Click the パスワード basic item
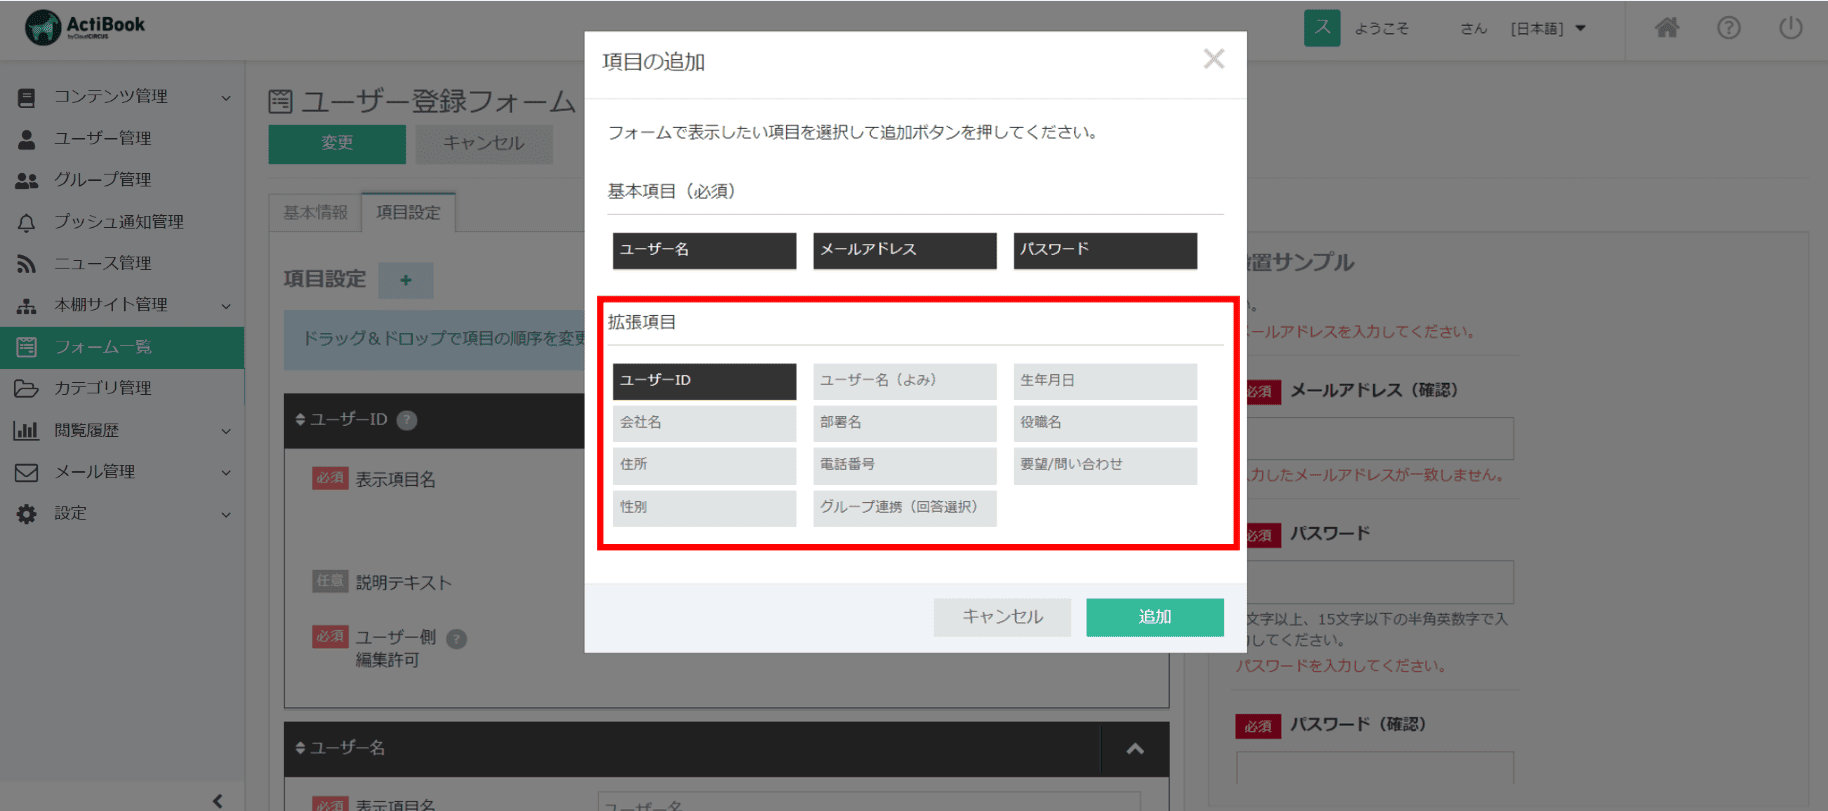The width and height of the screenshot is (1828, 811). coord(1105,251)
